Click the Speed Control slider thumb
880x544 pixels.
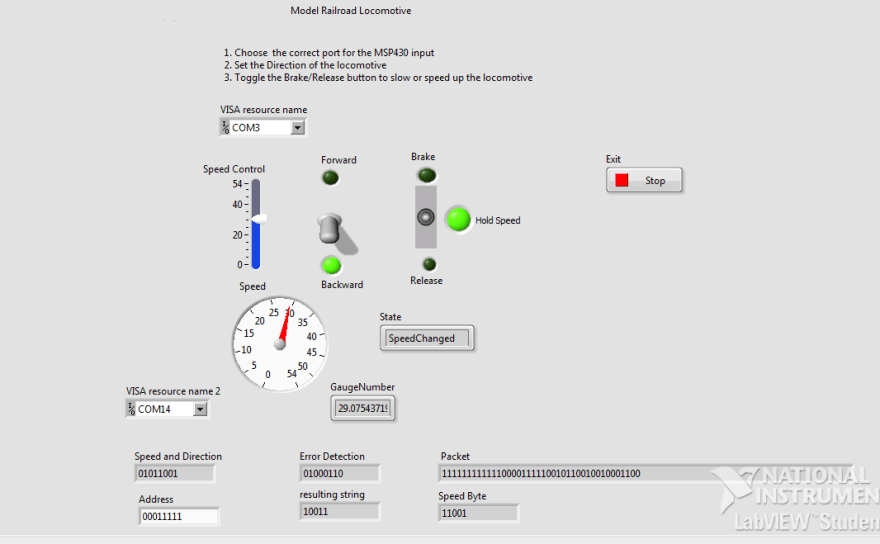click(259, 218)
